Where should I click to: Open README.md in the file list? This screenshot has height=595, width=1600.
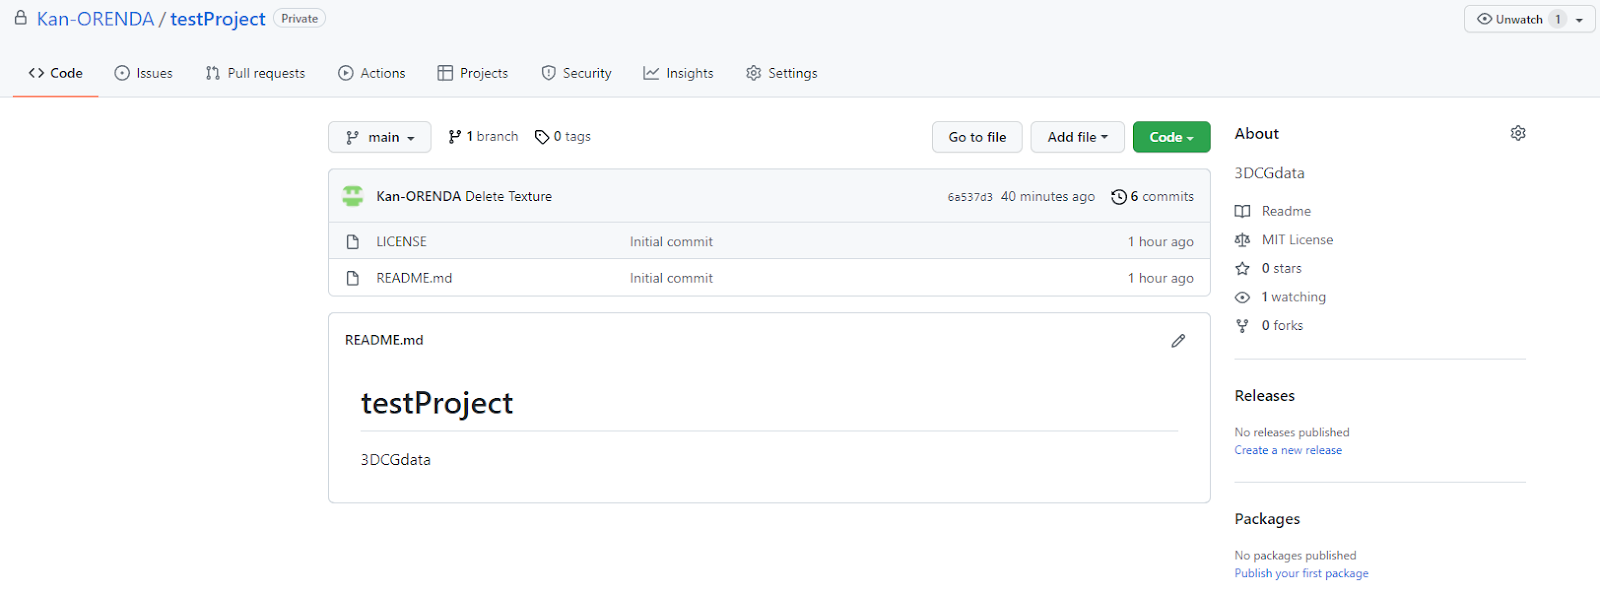pos(414,278)
